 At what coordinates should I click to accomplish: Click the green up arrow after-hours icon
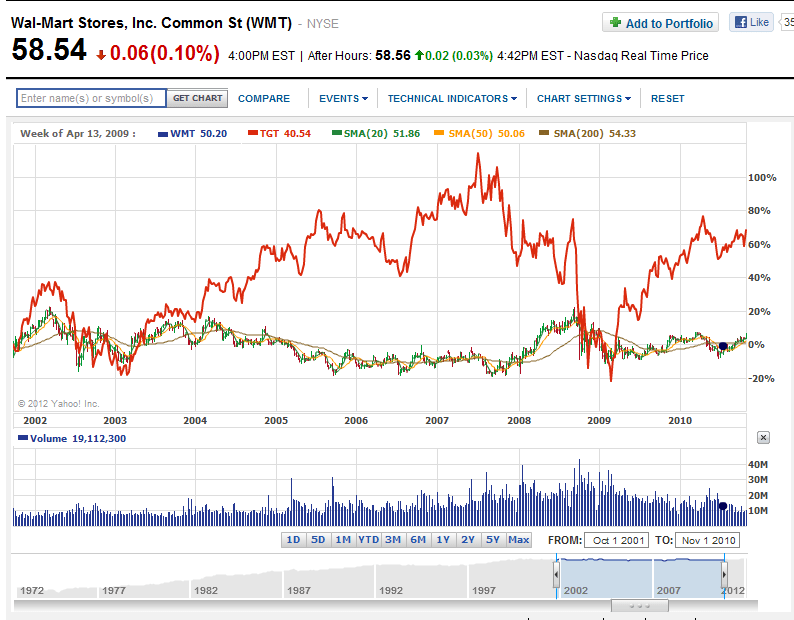click(x=419, y=55)
